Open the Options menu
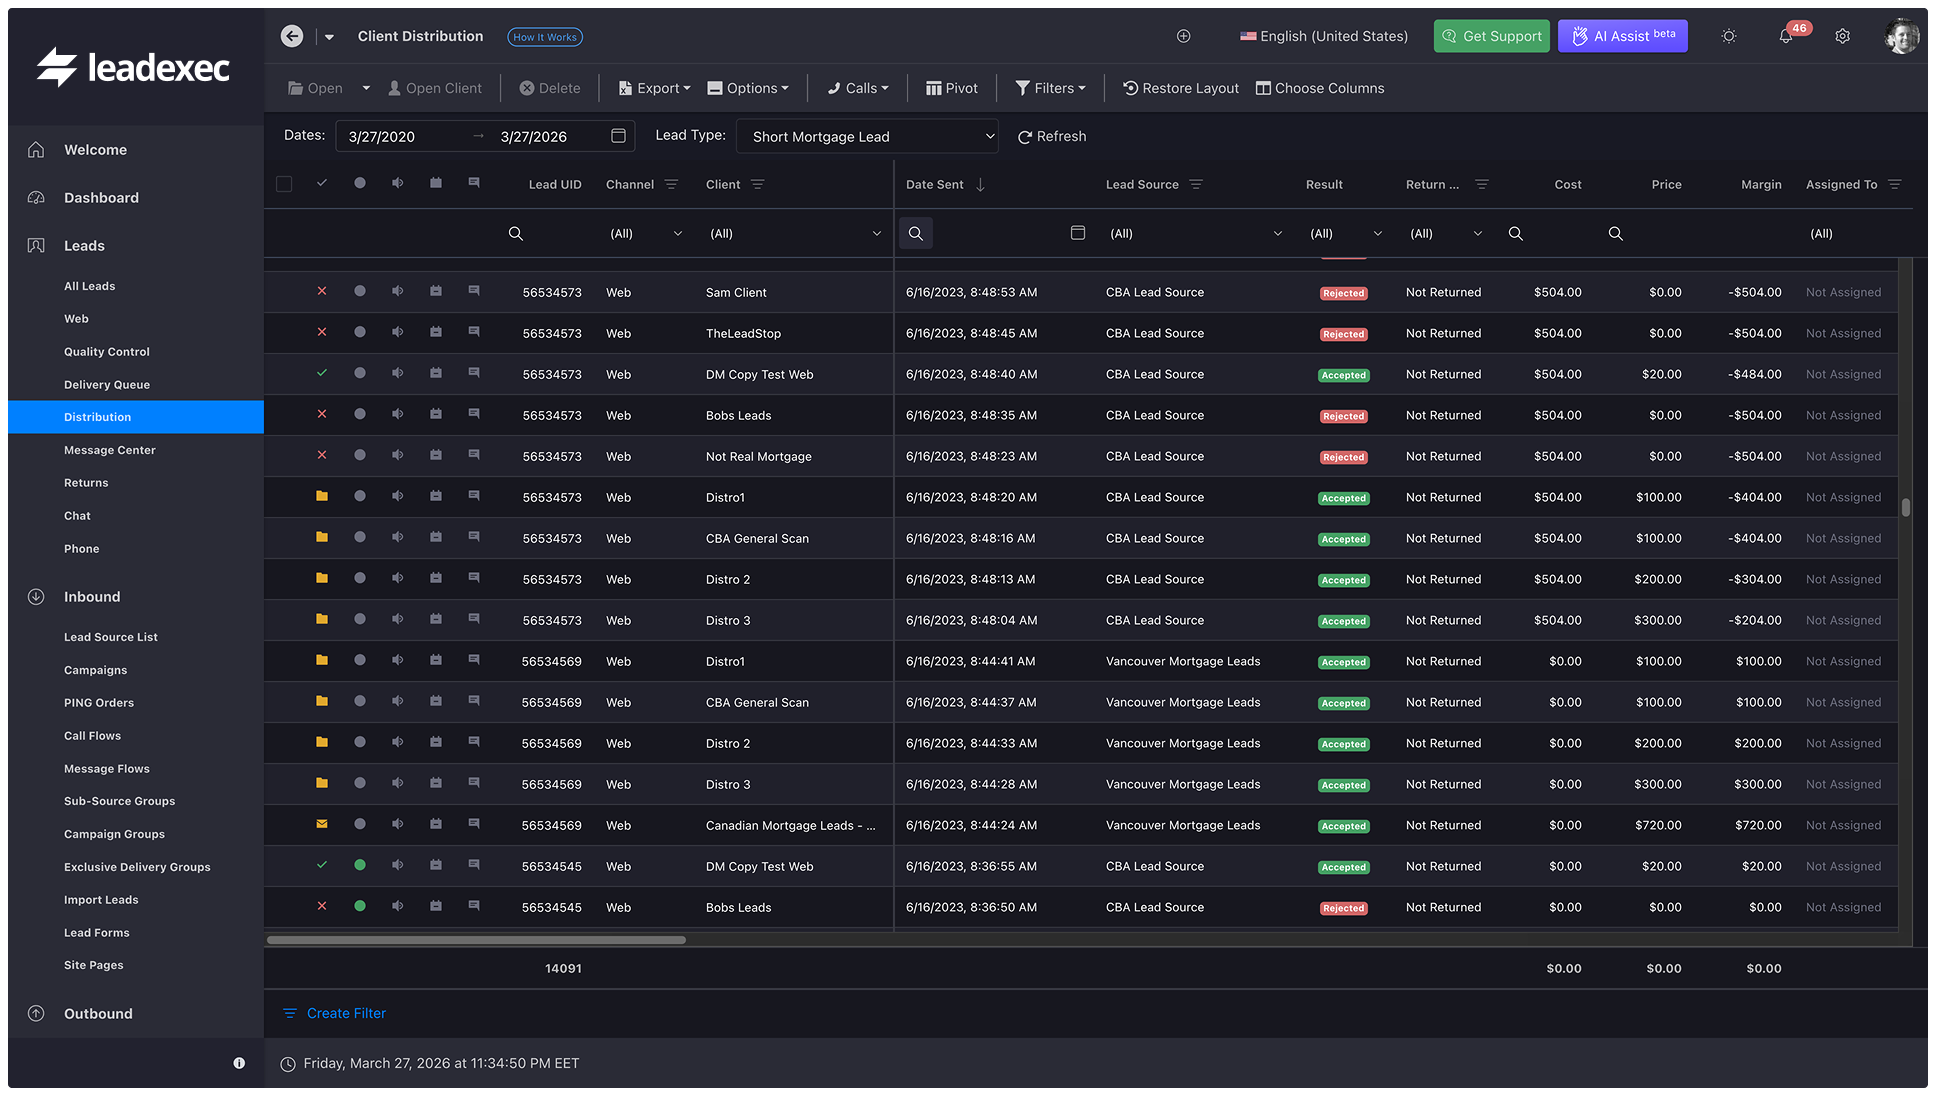1936x1096 pixels. point(748,88)
